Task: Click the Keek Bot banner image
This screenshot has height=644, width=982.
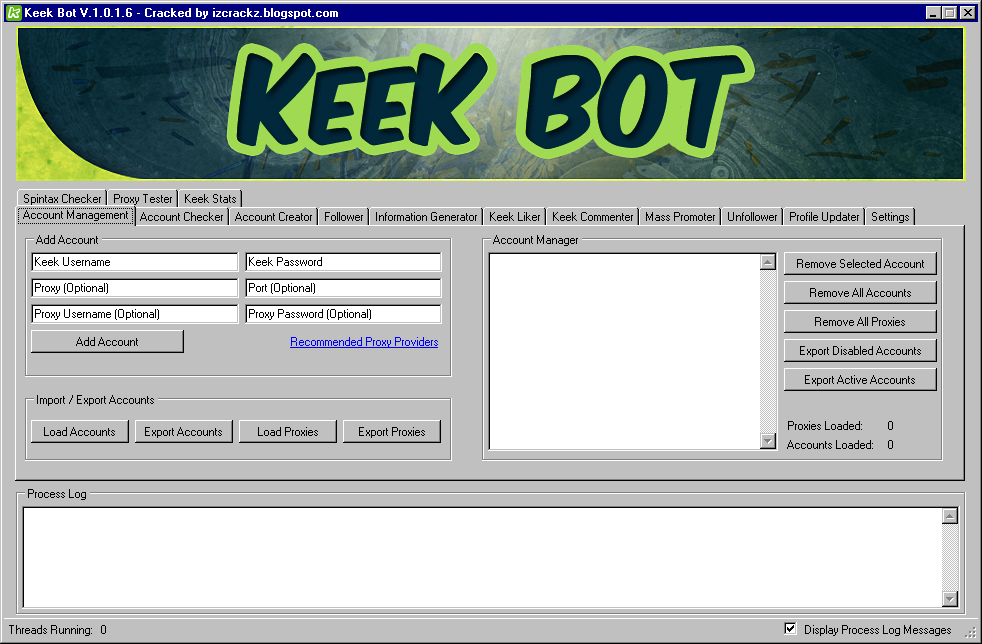Action: pyautogui.click(x=490, y=103)
